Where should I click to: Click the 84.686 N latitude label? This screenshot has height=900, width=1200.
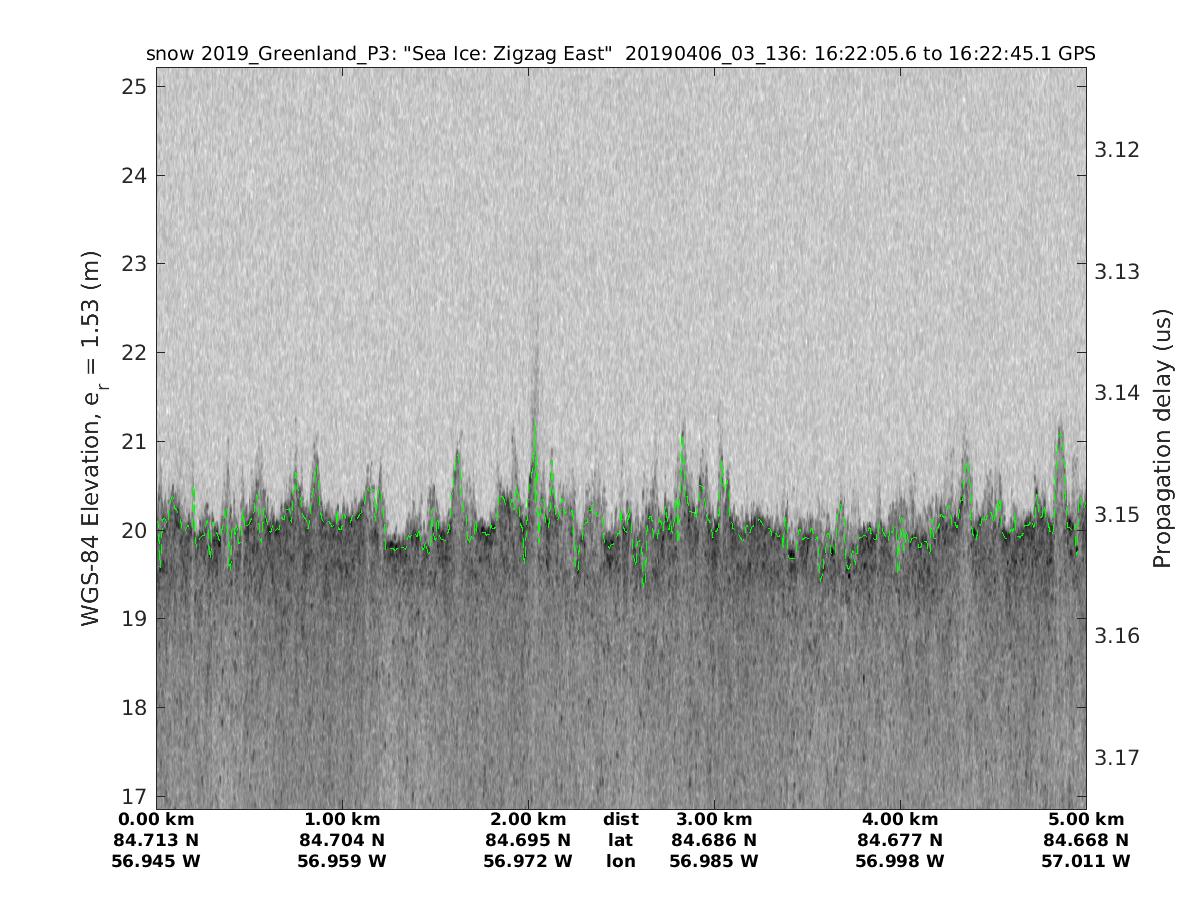pyautogui.click(x=713, y=840)
